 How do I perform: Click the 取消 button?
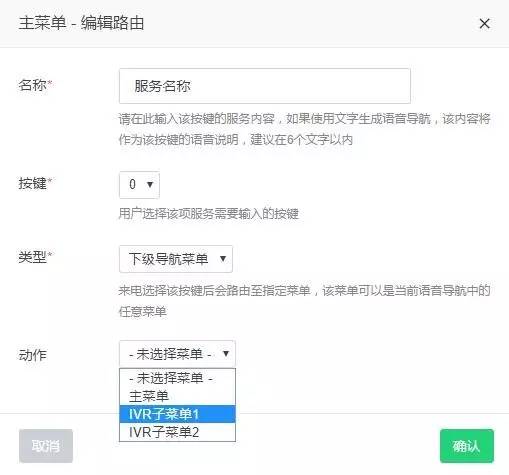click(x=46, y=446)
